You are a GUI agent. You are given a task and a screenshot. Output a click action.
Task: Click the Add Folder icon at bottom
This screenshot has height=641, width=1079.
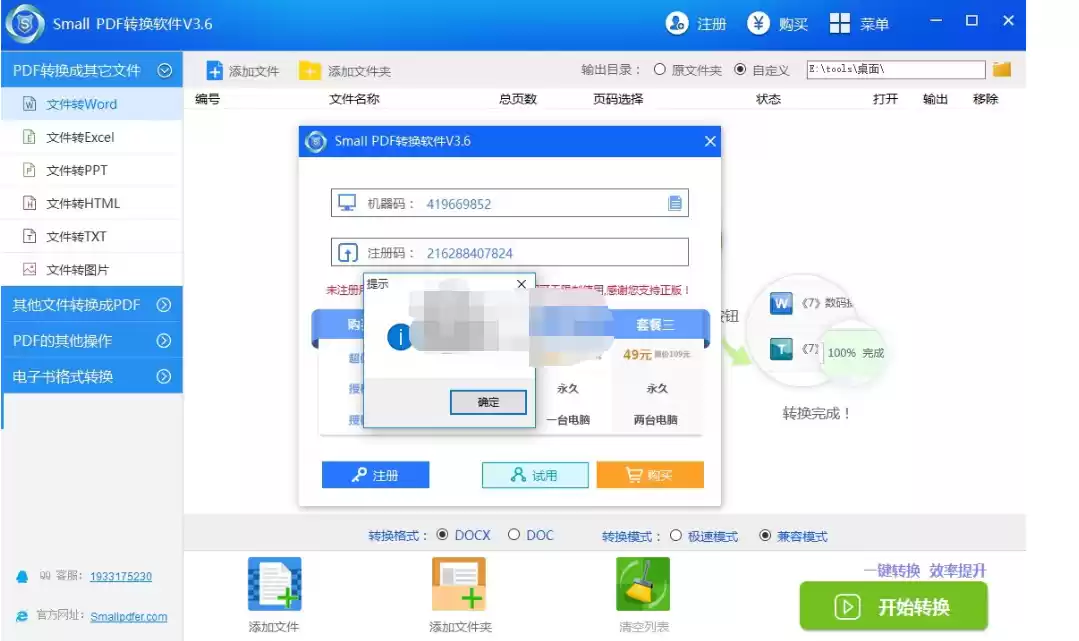point(459,584)
